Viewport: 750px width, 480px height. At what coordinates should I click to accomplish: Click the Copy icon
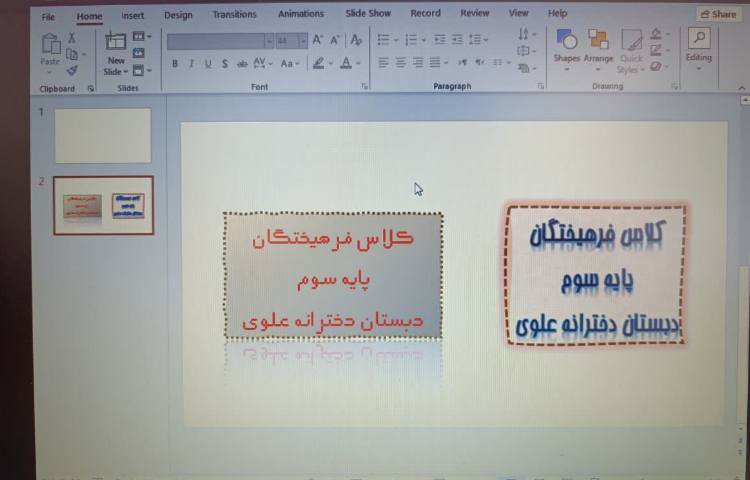(72, 54)
